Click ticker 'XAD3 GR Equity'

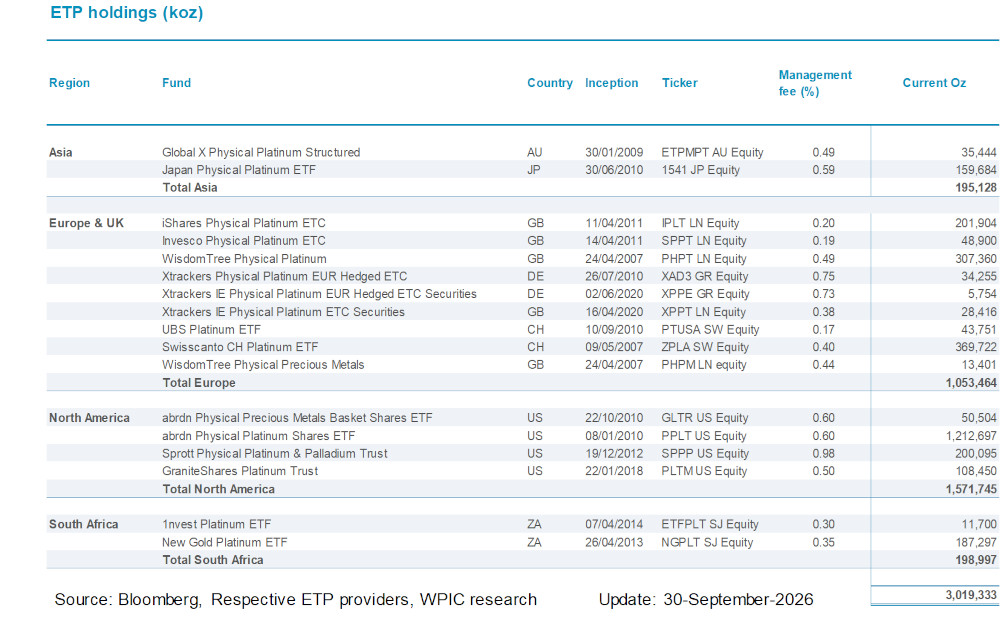(705, 276)
